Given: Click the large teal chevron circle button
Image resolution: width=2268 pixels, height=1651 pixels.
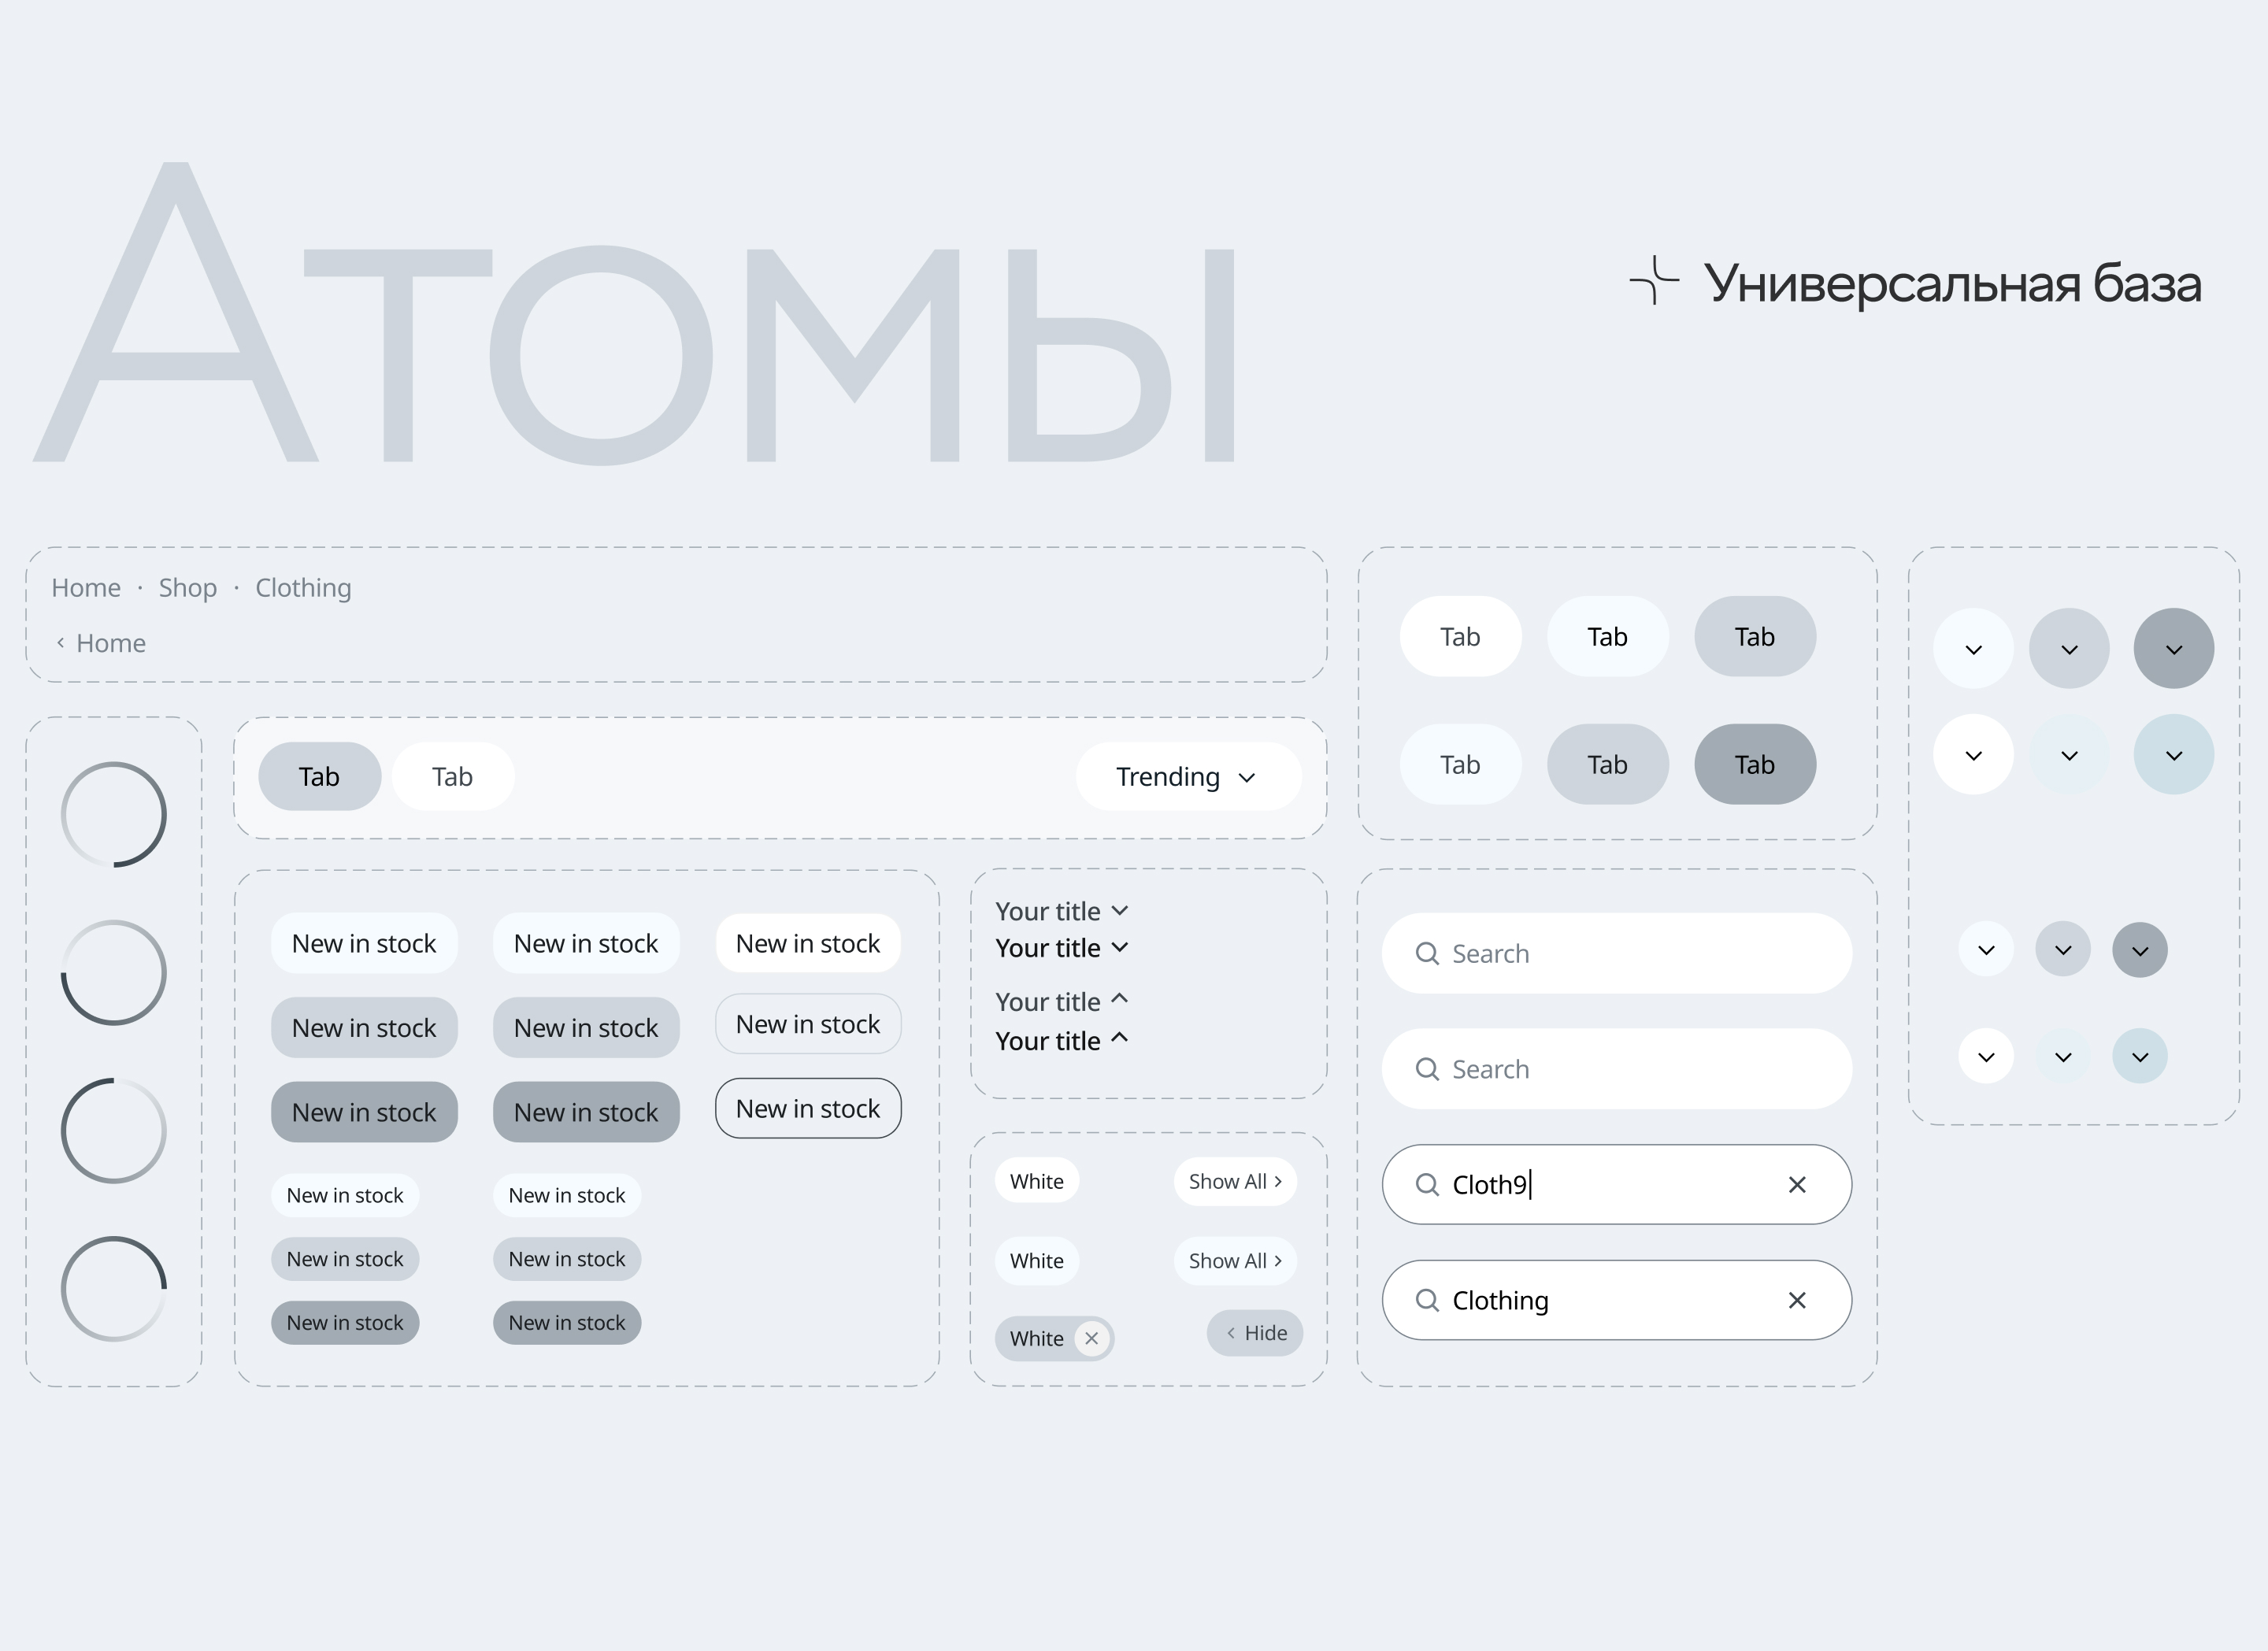Looking at the screenshot, I should tap(2173, 755).
